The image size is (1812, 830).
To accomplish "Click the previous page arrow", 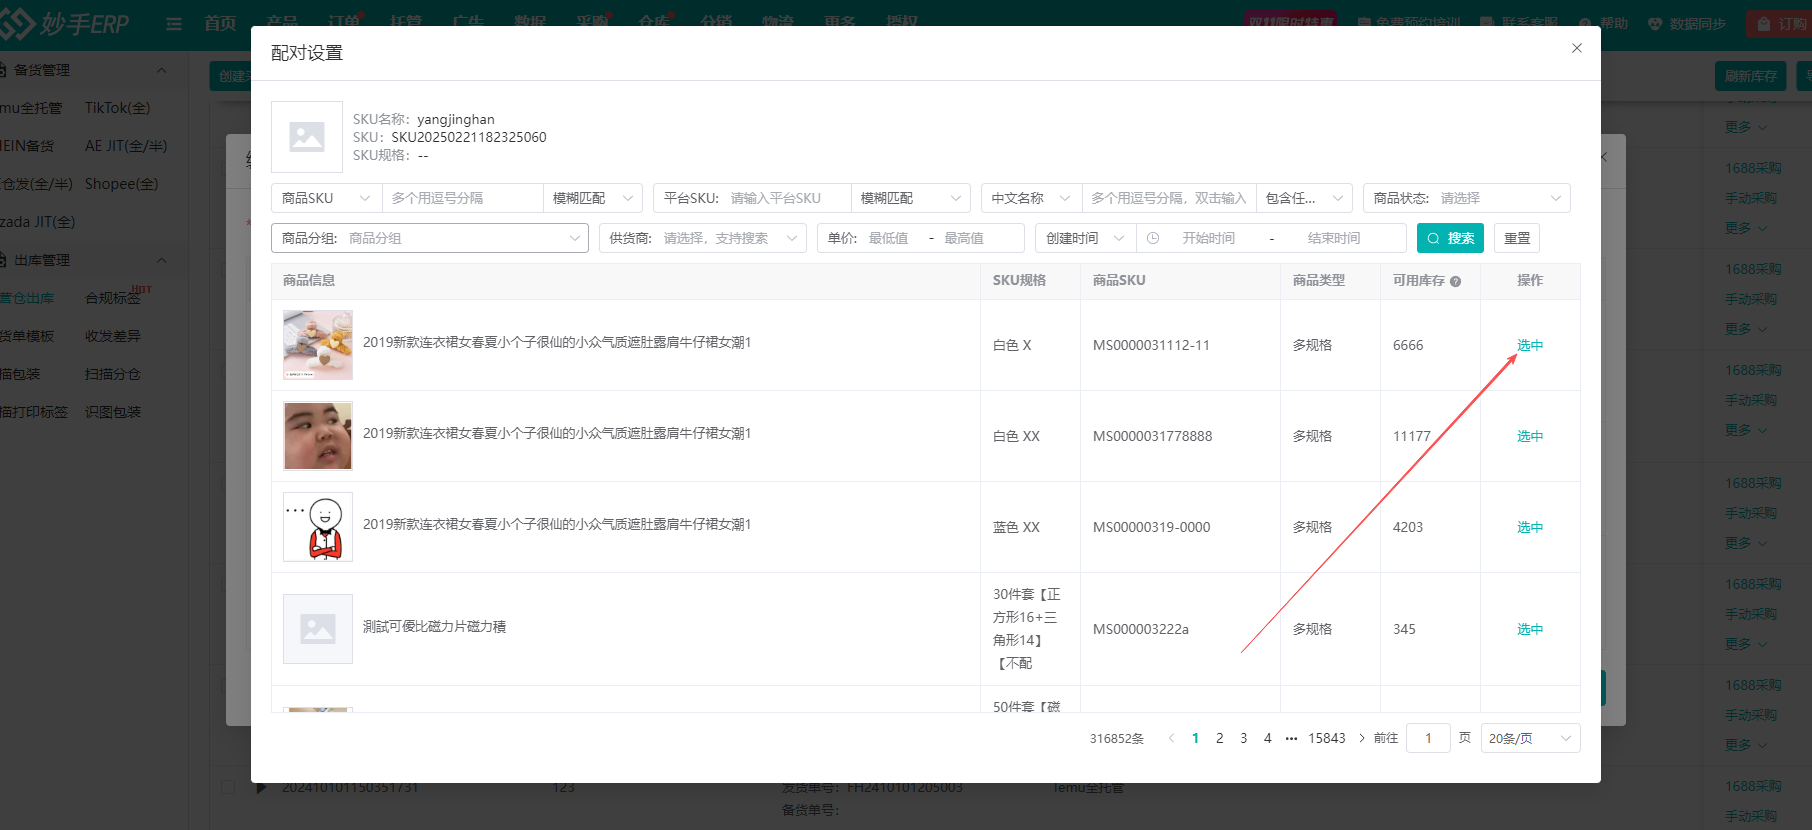I will (1171, 738).
